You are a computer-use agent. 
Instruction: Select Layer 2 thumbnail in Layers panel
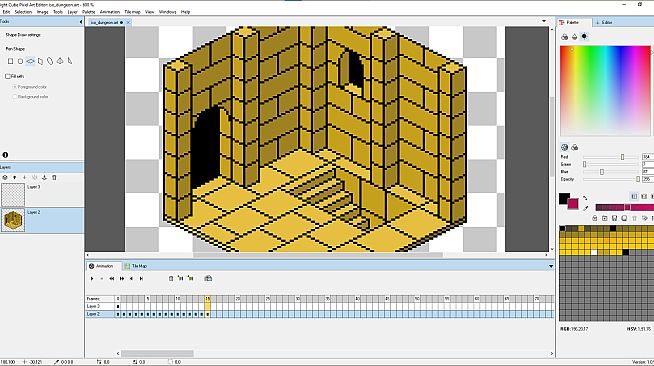pyautogui.click(x=13, y=220)
